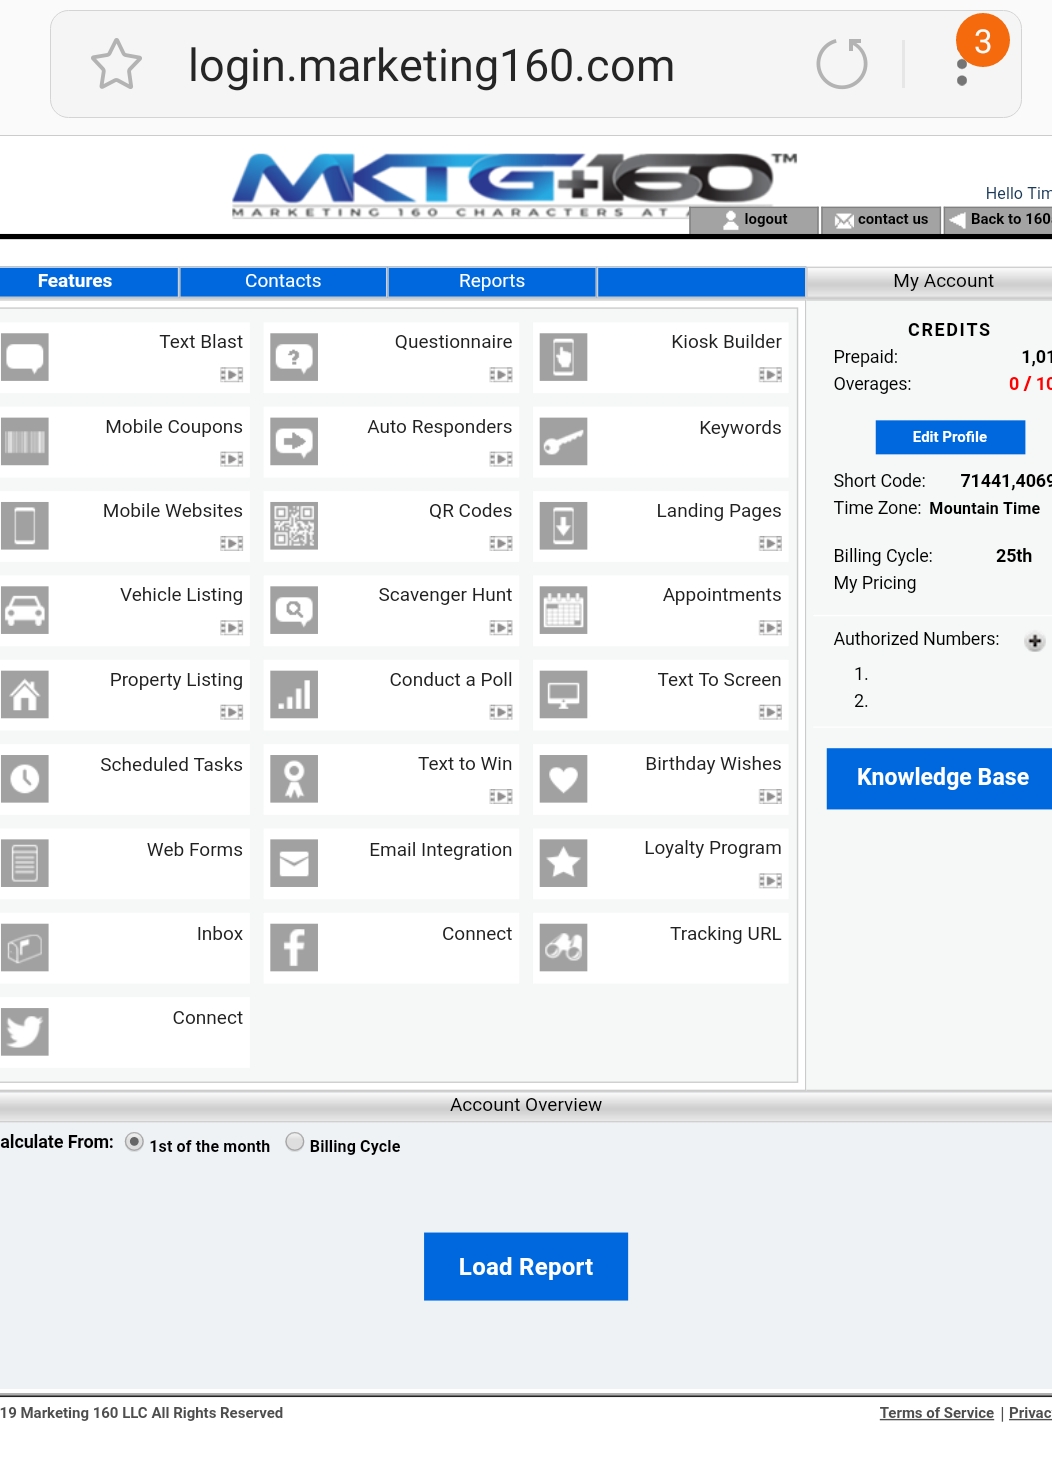Click the Edit Profile button
The height and width of the screenshot is (1468, 1052).
click(x=950, y=437)
